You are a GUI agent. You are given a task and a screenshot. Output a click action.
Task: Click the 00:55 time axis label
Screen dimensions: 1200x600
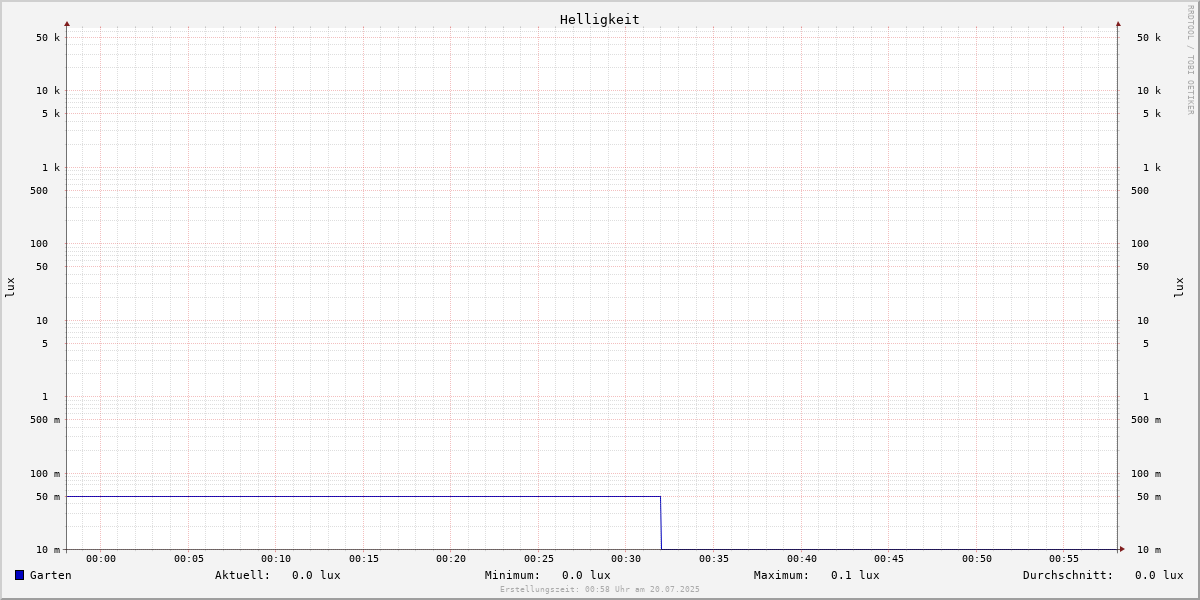tap(1064, 559)
